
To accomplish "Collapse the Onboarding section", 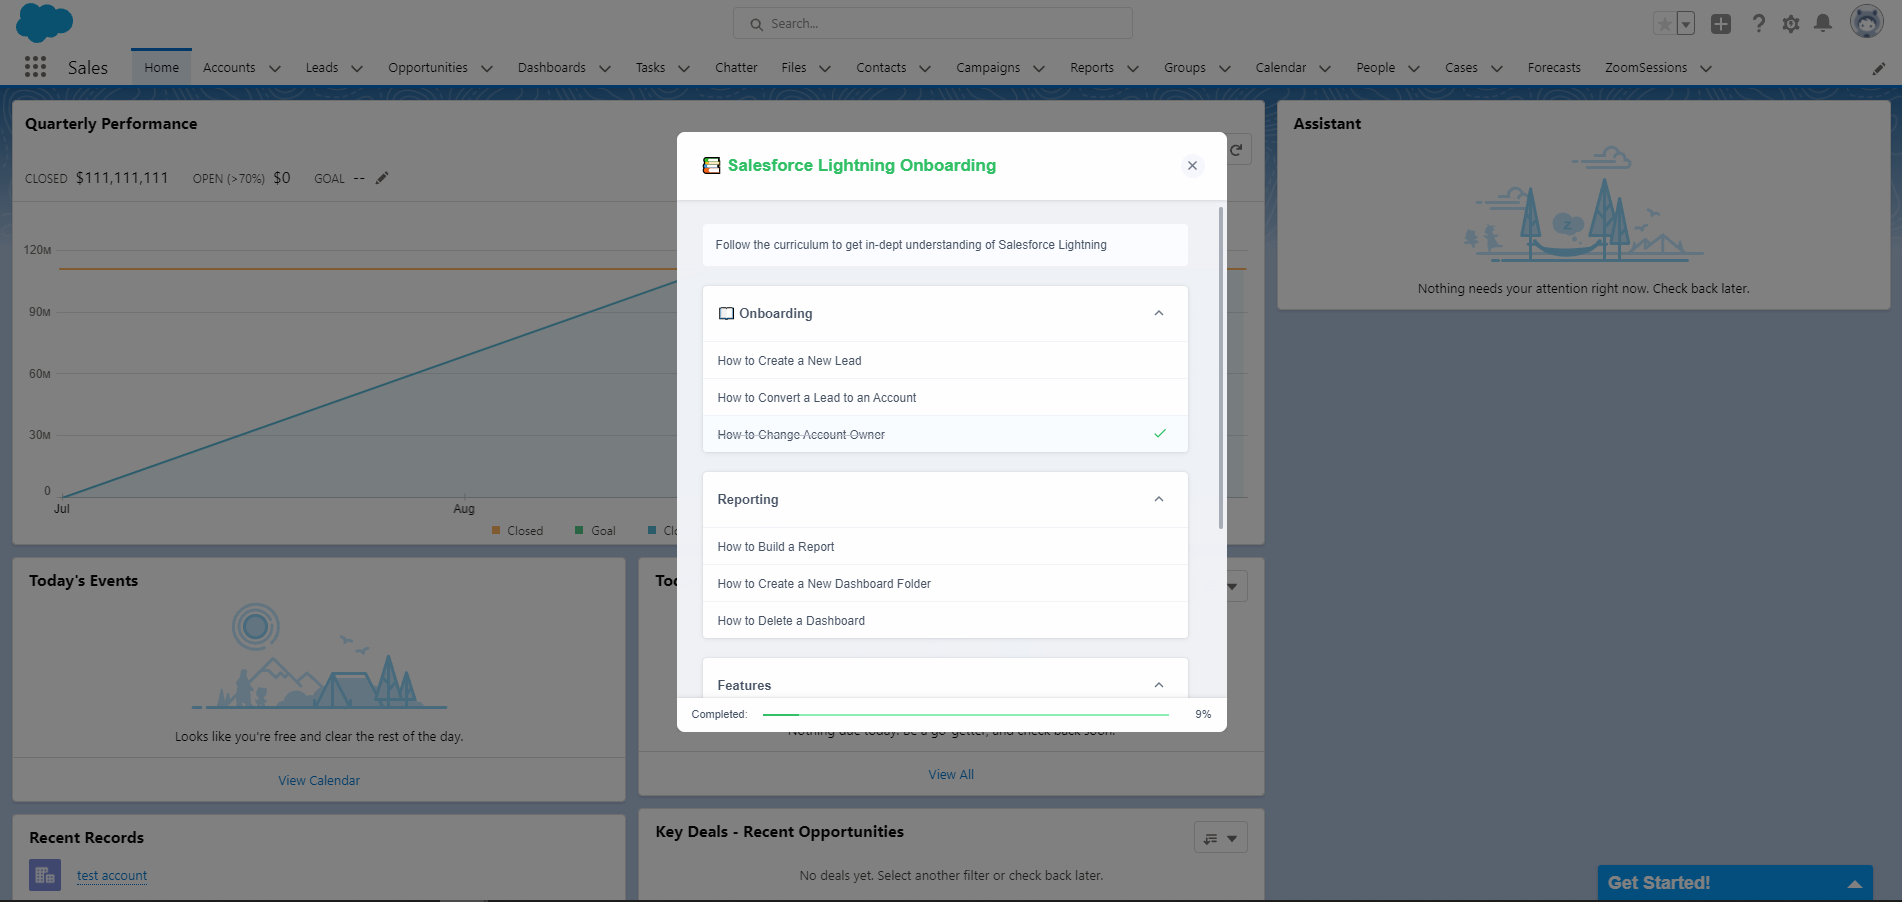I will click(x=1159, y=313).
